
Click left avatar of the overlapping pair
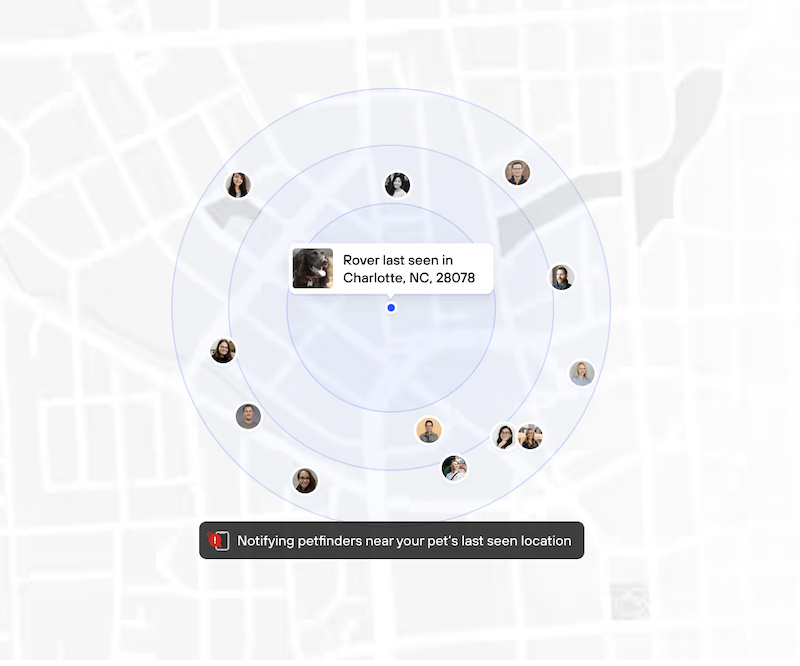pos(505,436)
